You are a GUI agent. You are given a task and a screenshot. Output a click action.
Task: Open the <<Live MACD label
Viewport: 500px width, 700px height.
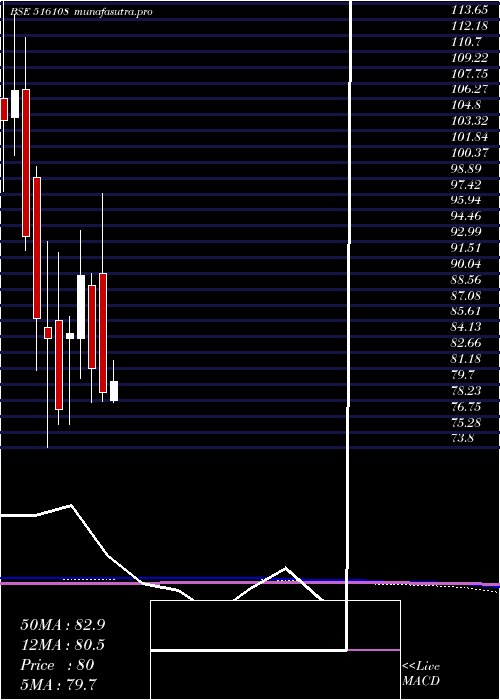(x=421, y=673)
